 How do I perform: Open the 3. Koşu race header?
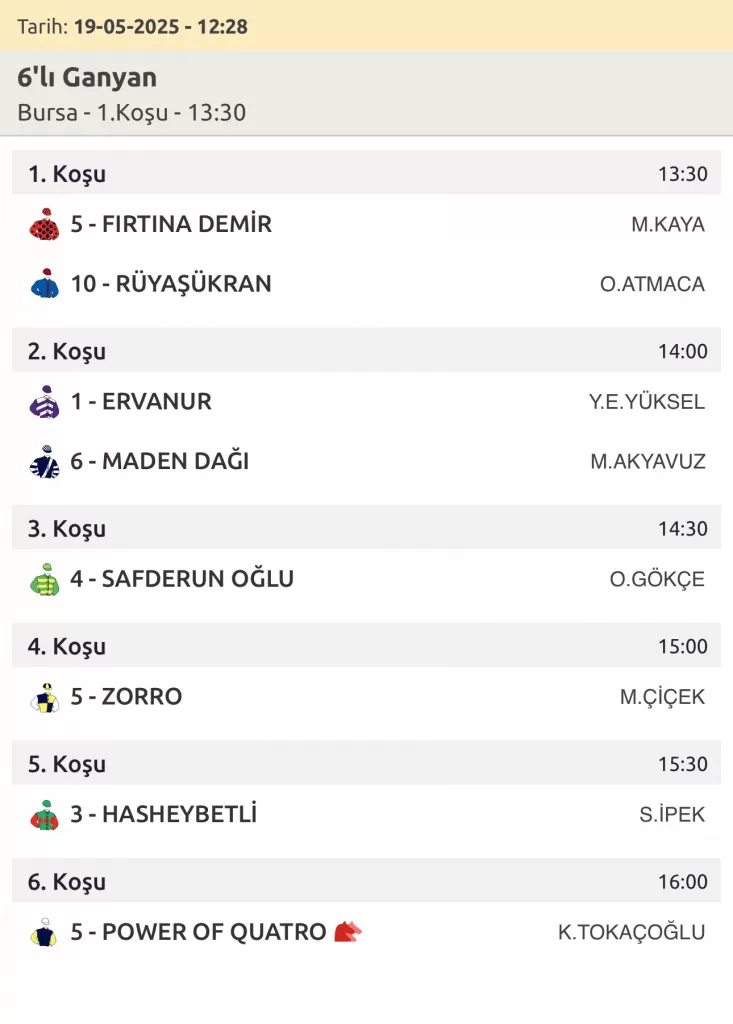click(366, 528)
